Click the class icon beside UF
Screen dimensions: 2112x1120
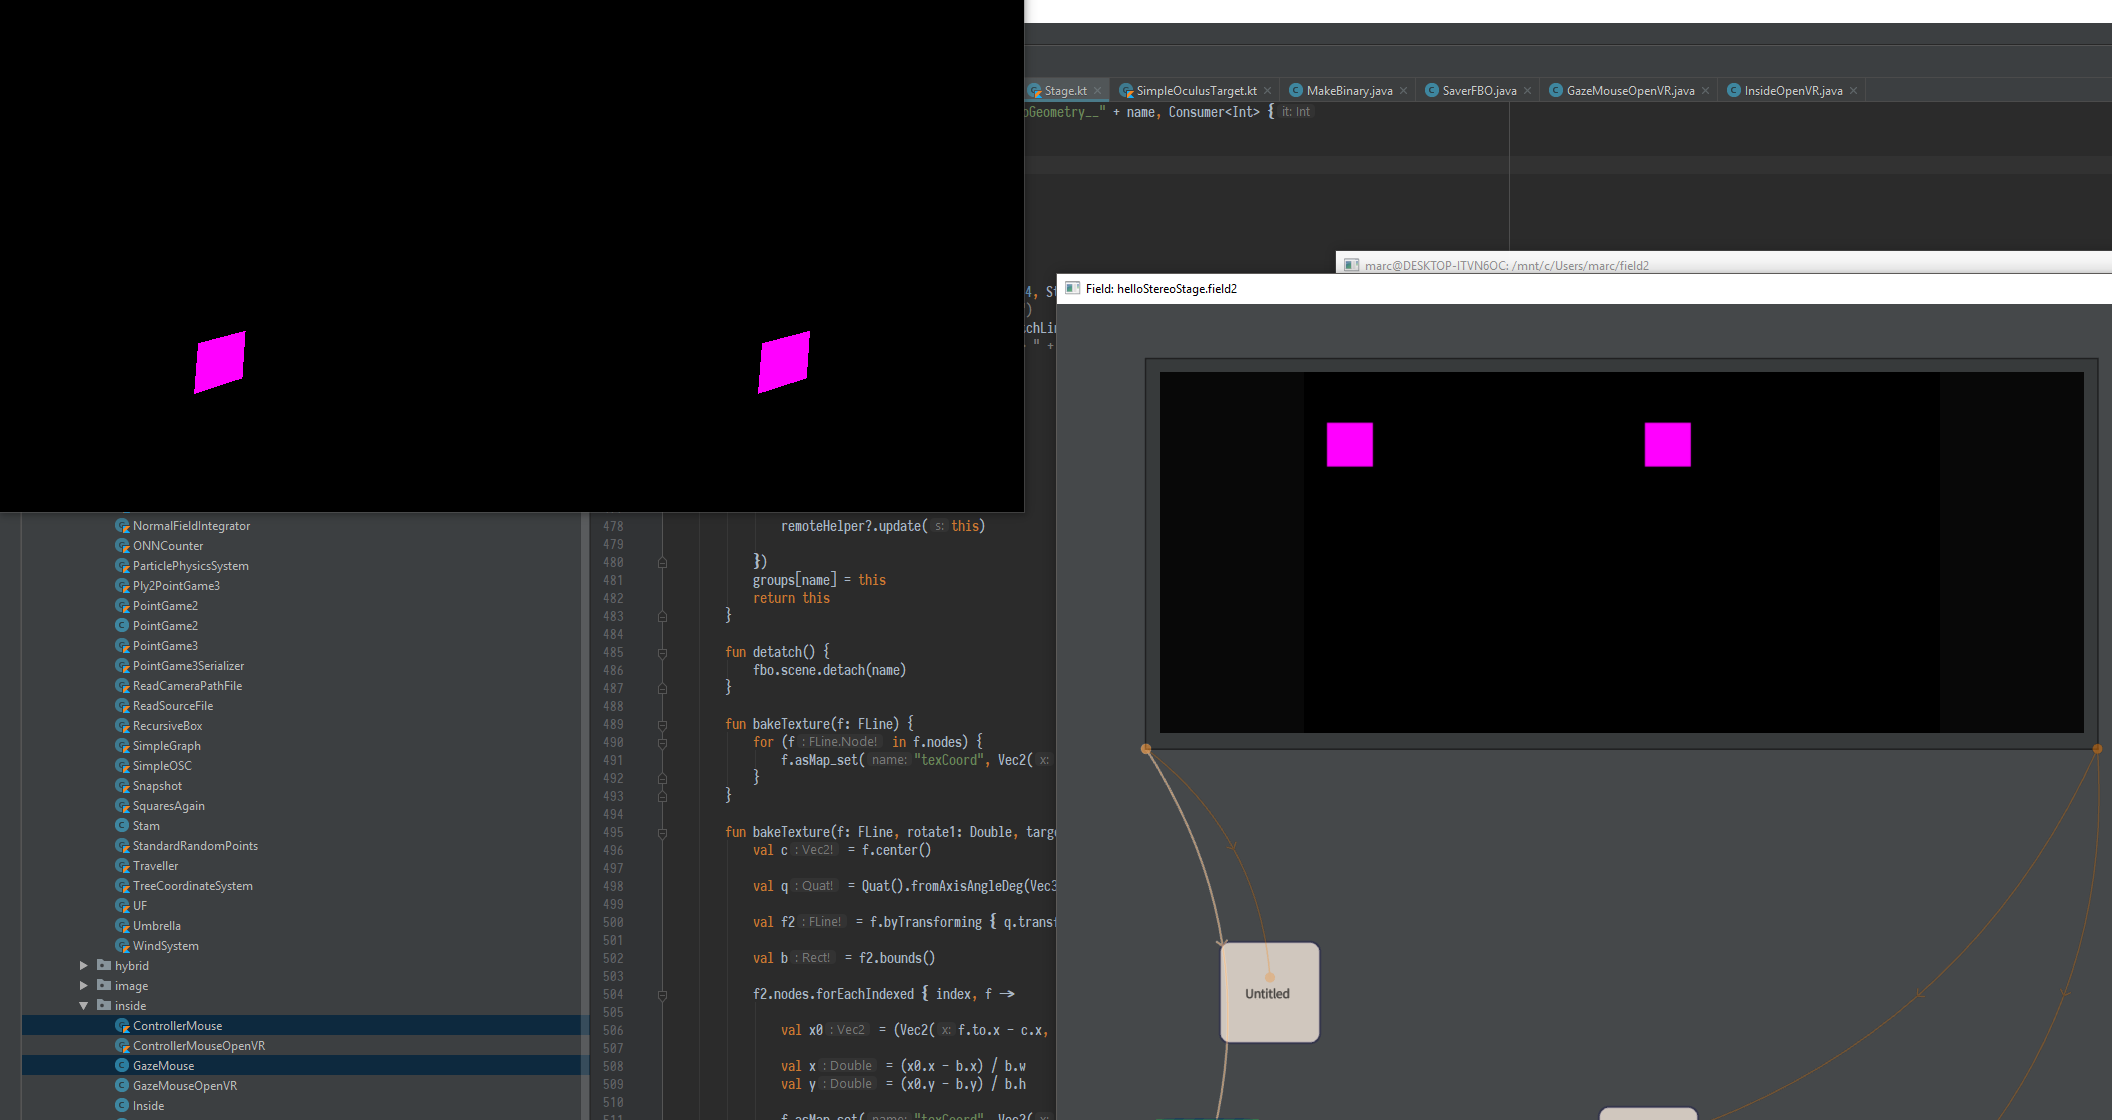122,906
